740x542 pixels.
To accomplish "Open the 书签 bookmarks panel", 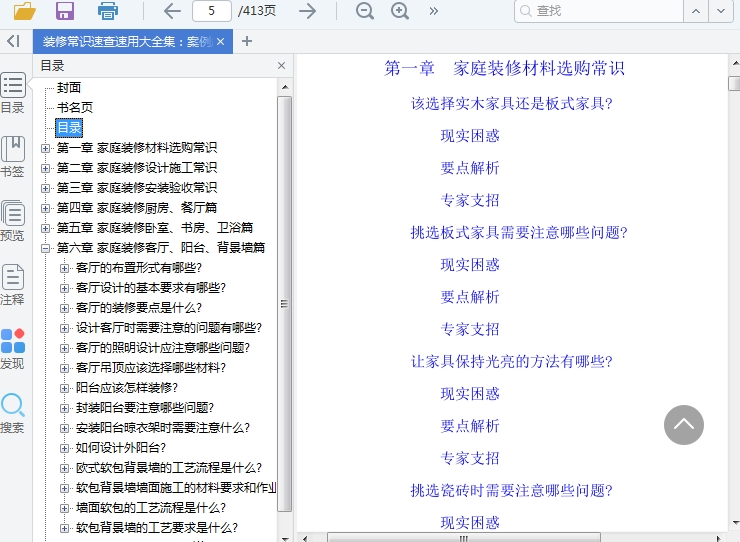I will [x=13, y=157].
